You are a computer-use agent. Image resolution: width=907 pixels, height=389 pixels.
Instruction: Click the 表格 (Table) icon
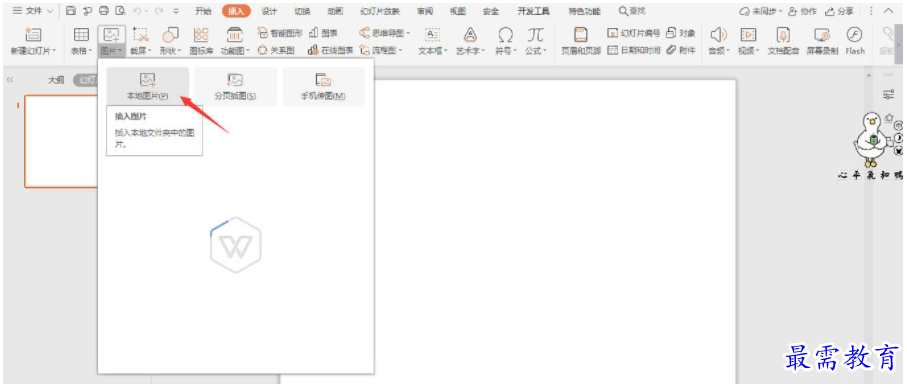[81, 35]
